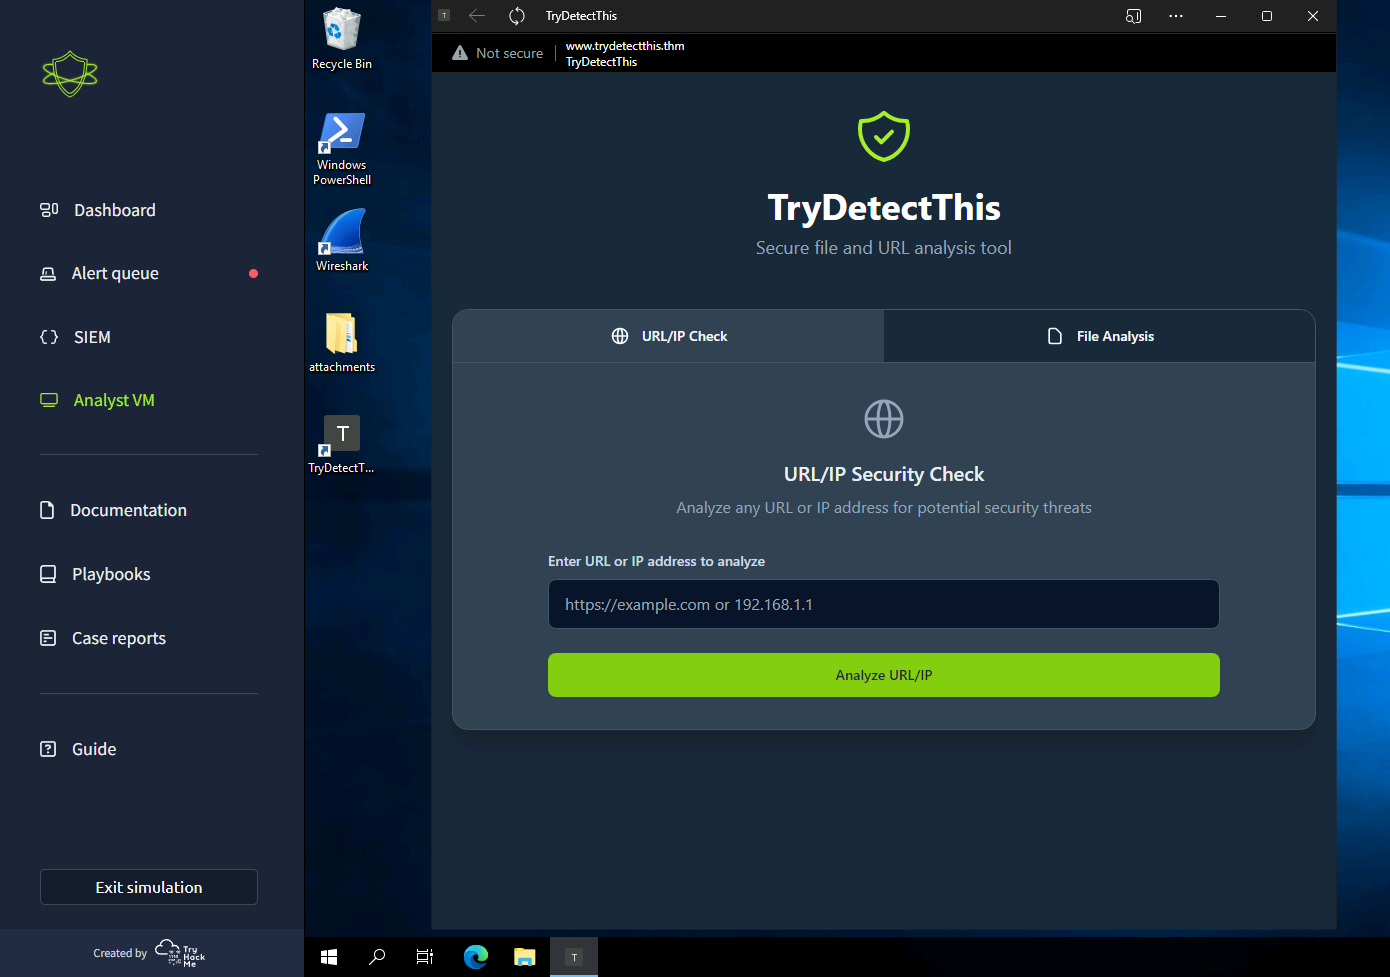The image size is (1390, 977).
Task: Open Windows taskbar search
Action: click(377, 957)
